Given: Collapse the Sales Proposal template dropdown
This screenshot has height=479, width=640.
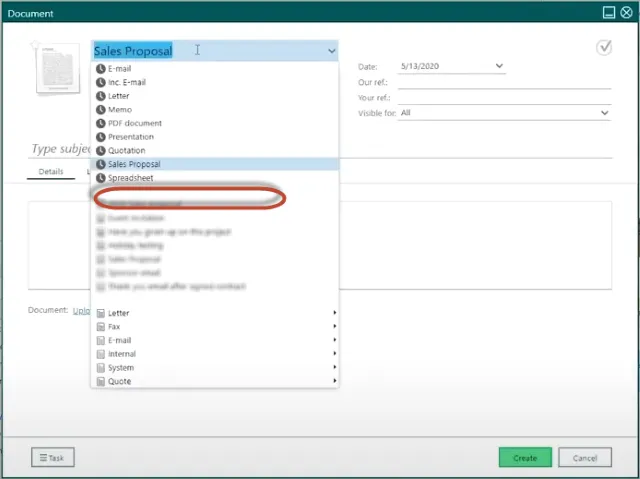Looking at the screenshot, I should tap(331, 51).
